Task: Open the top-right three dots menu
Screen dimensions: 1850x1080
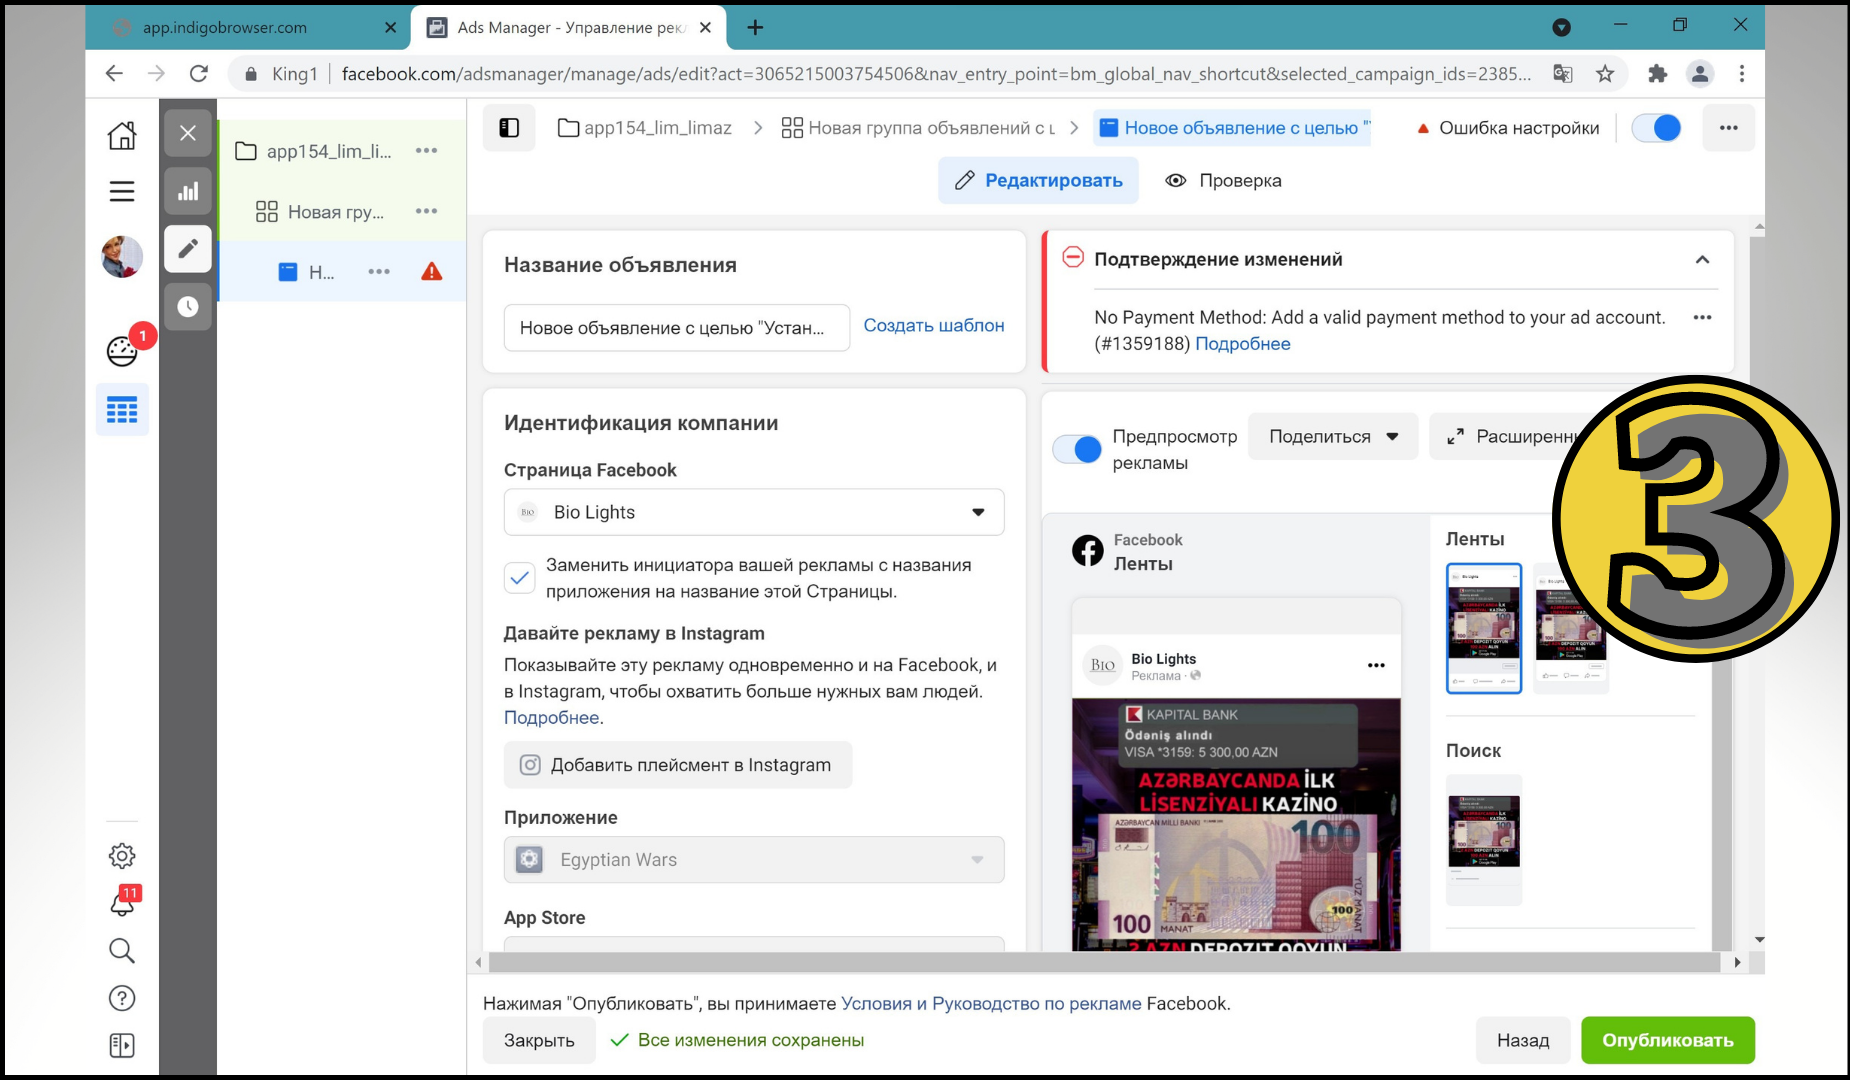Action: pos(1728,128)
